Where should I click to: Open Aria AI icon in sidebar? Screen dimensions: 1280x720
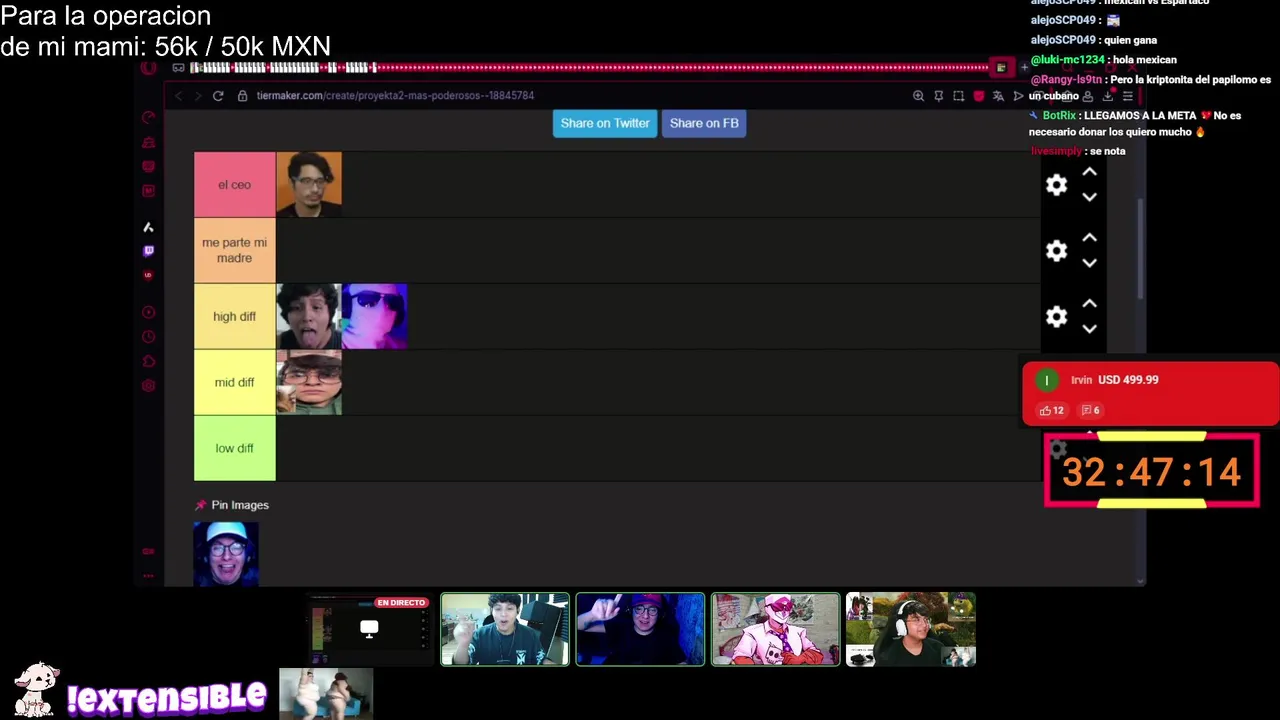pyautogui.click(x=149, y=227)
